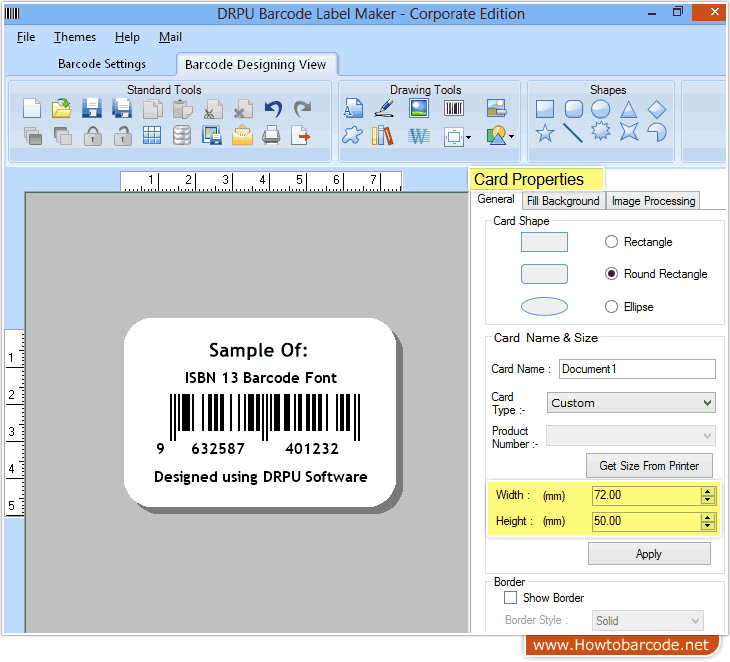This screenshot has height=662, width=730.
Task: Click the Save As double-floppy icon
Action: [122, 109]
